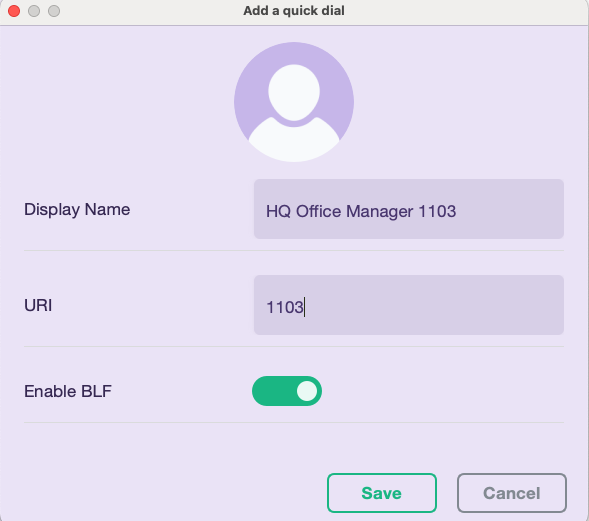Click the zoom window button in the title bar
The width and height of the screenshot is (589, 521).
point(54,11)
